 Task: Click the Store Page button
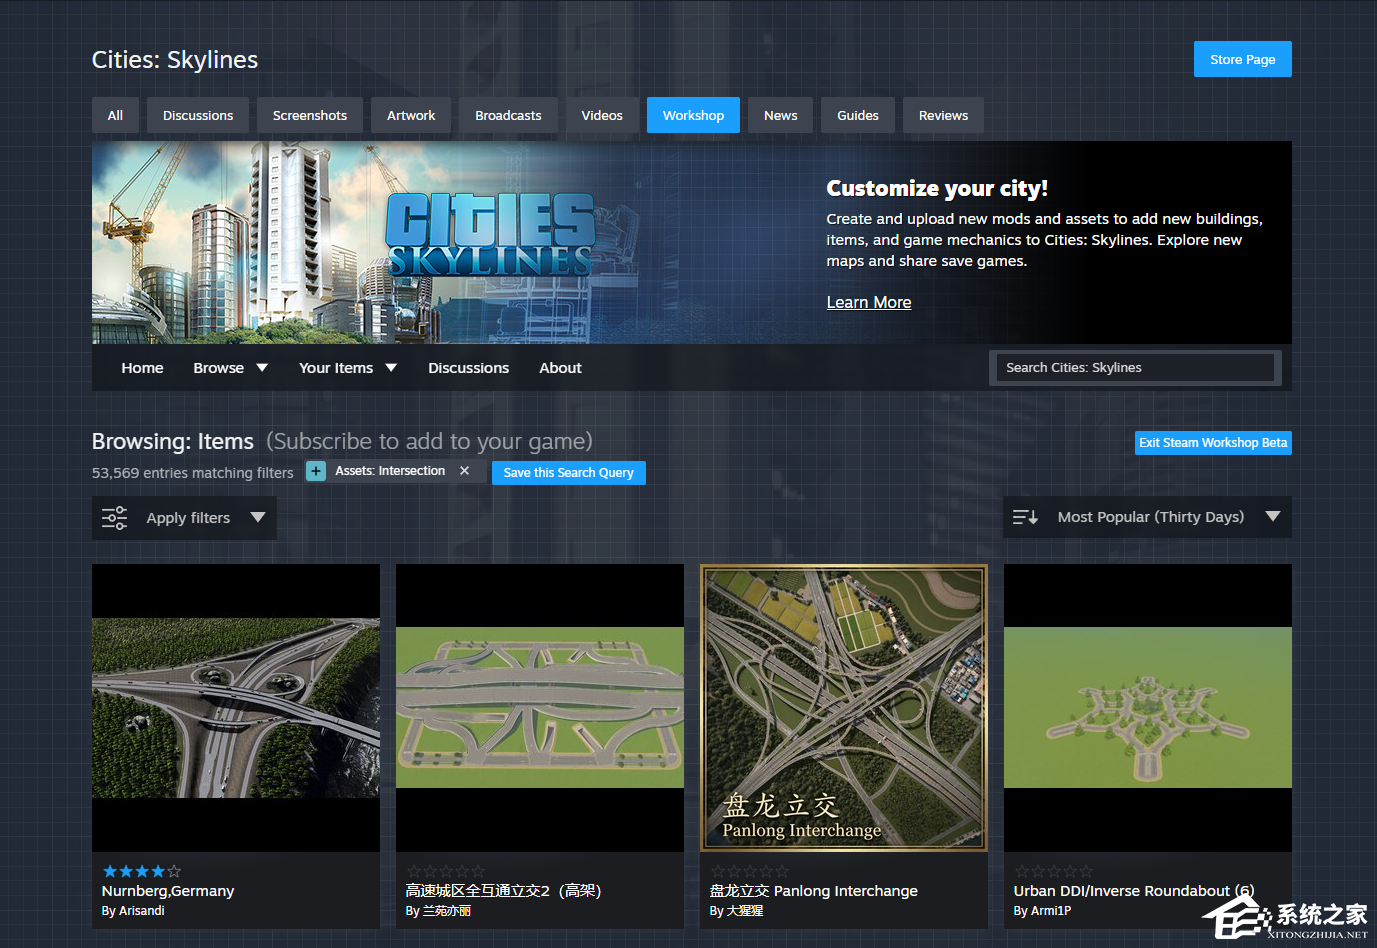(1243, 59)
